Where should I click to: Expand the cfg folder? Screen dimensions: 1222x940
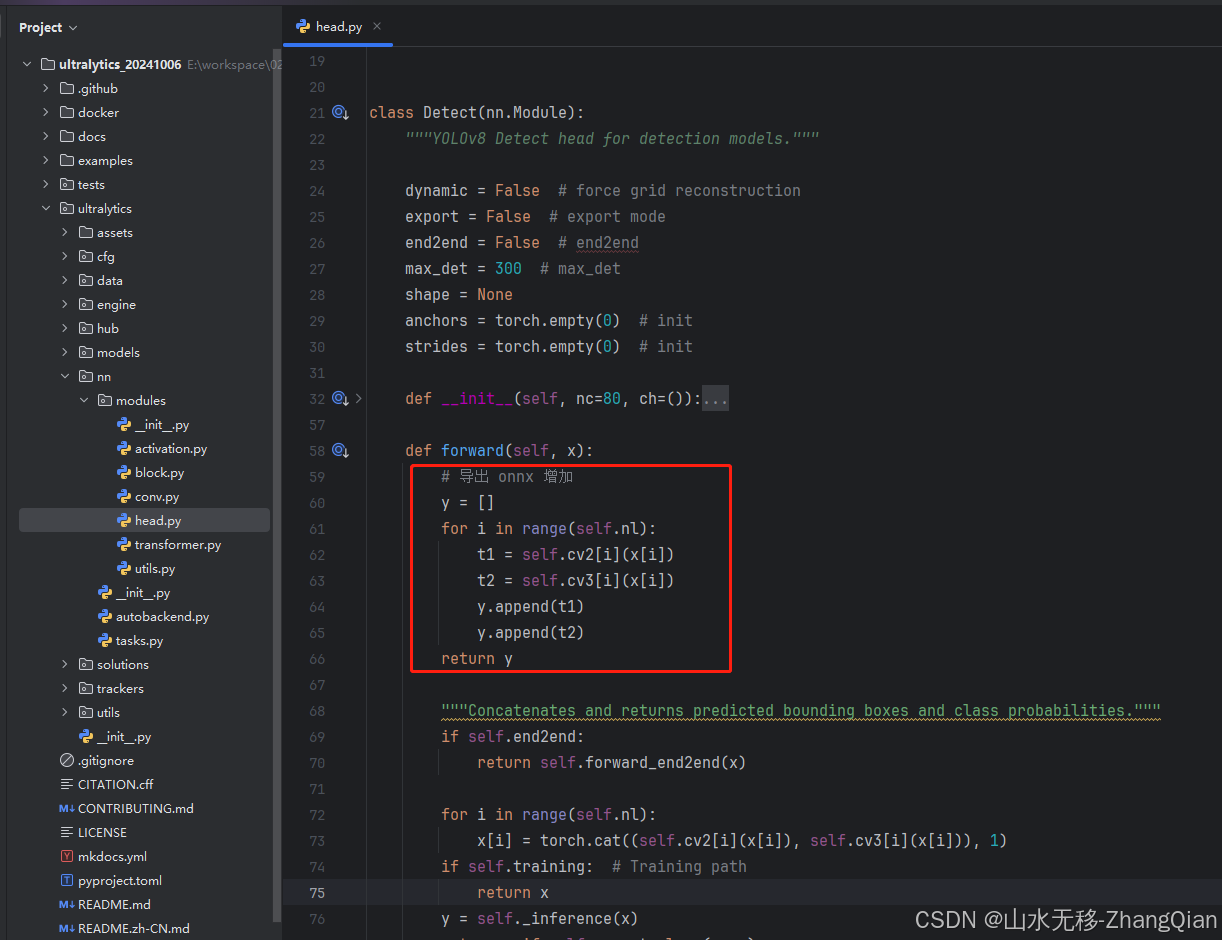pos(65,256)
